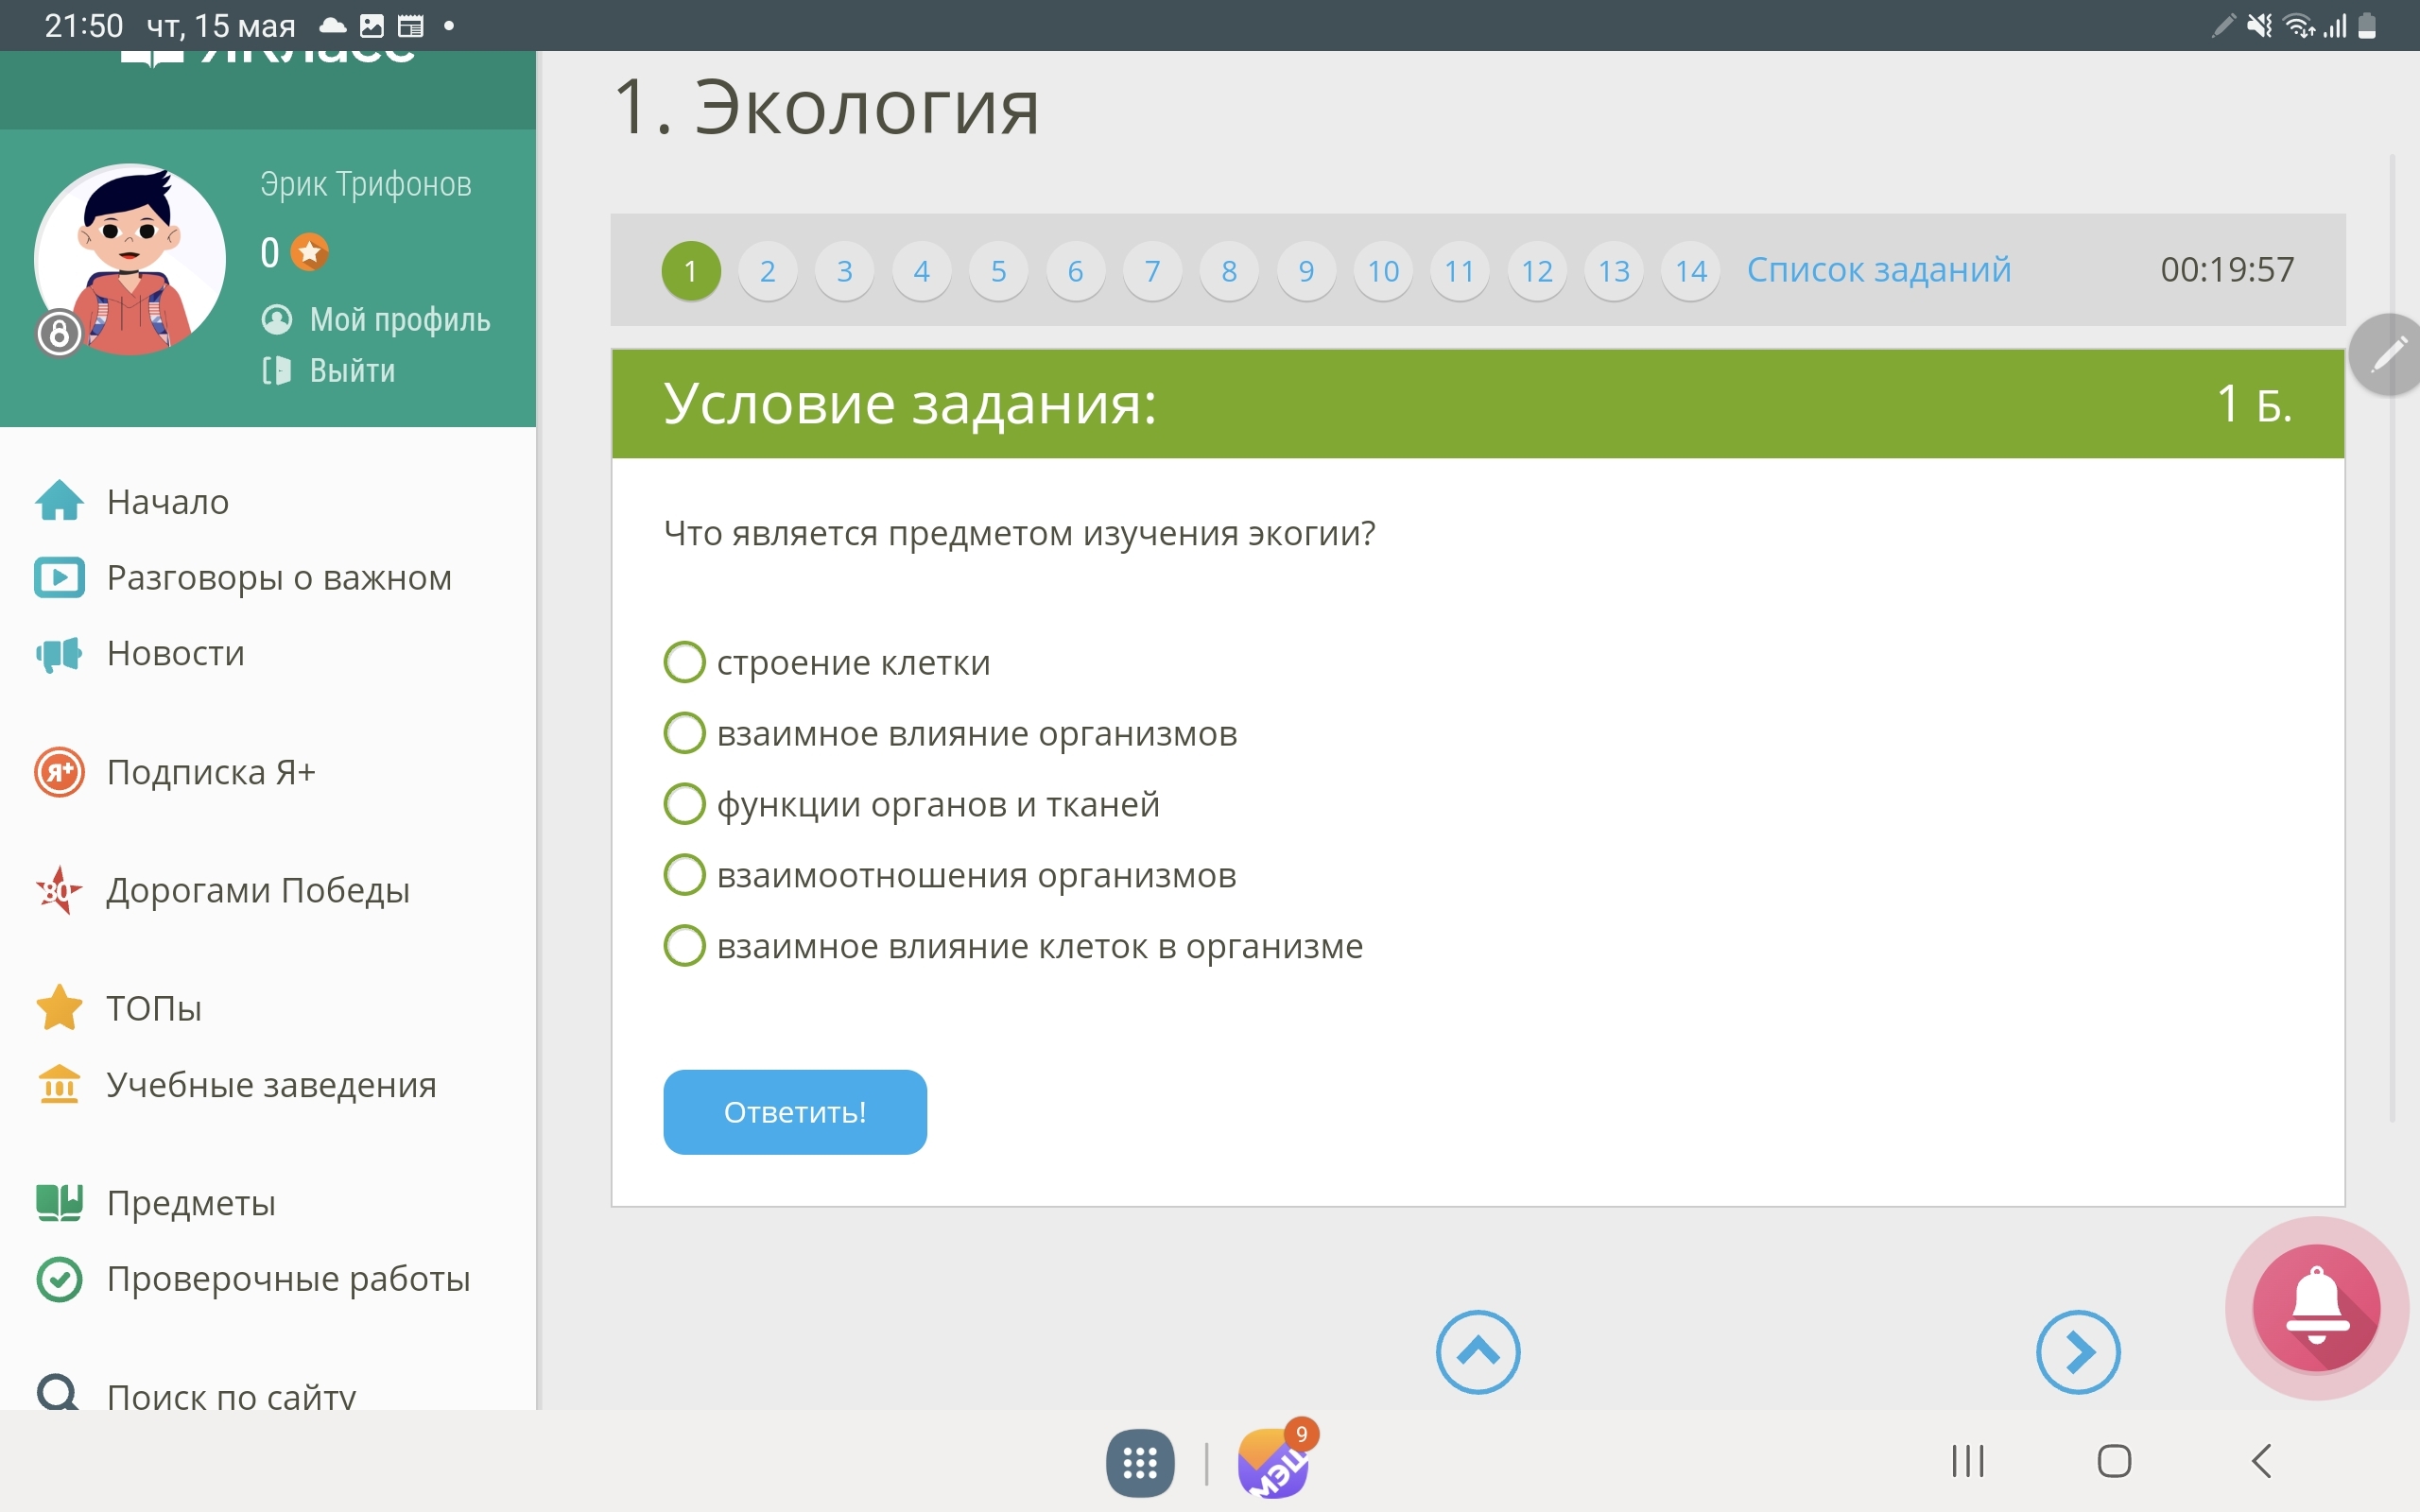2420x1512 pixels.
Task: Open Android app drawer grid icon
Action: 1140,1463
